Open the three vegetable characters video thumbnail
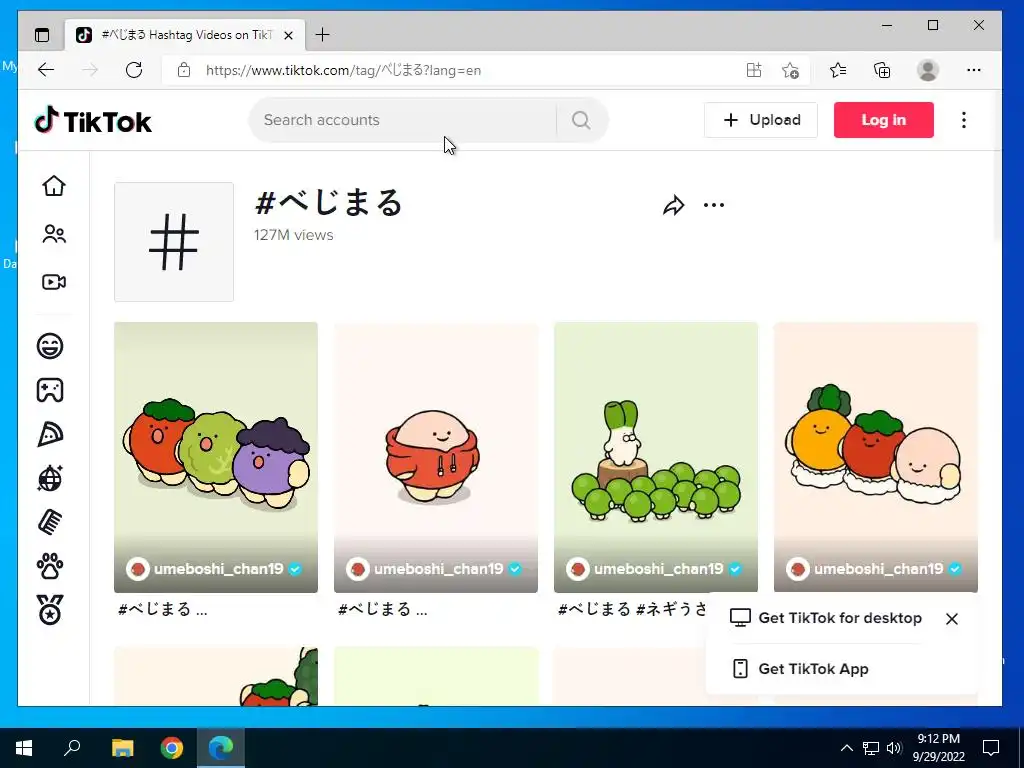This screenshot has width=1024, height=768. tap(216, 457)
